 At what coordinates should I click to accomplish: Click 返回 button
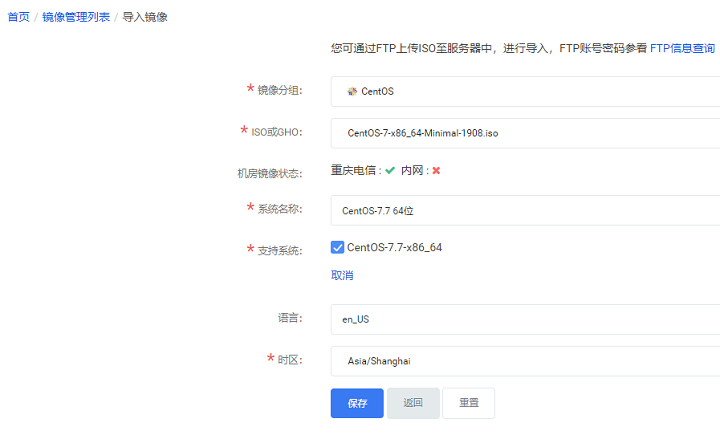(413, 403)
